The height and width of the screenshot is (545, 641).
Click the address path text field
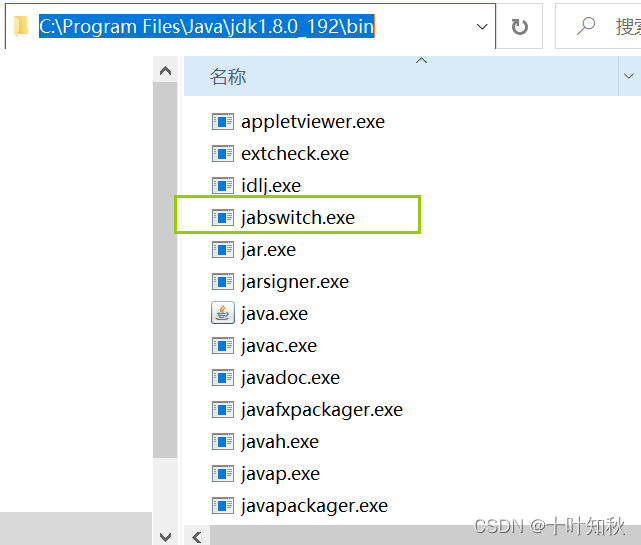[250, 27]
